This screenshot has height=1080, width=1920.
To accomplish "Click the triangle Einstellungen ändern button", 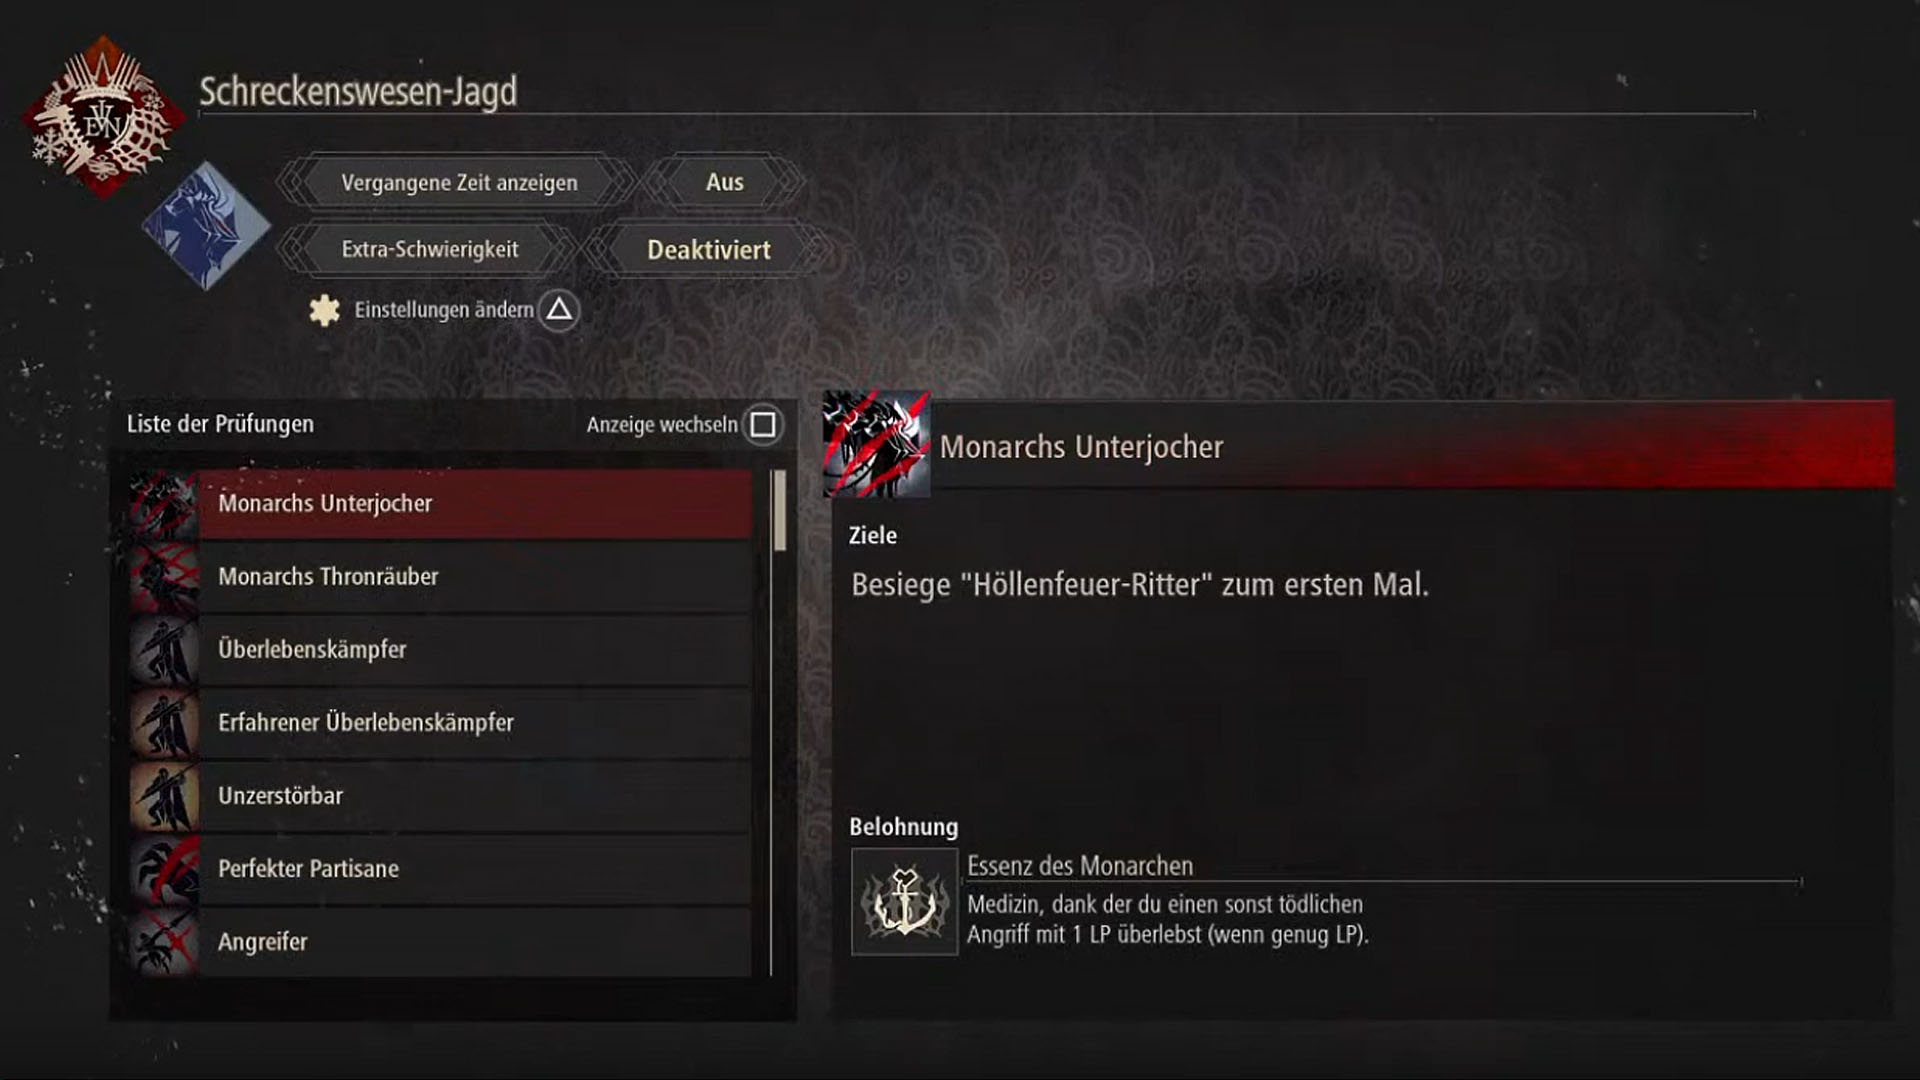I will [559, 310].
